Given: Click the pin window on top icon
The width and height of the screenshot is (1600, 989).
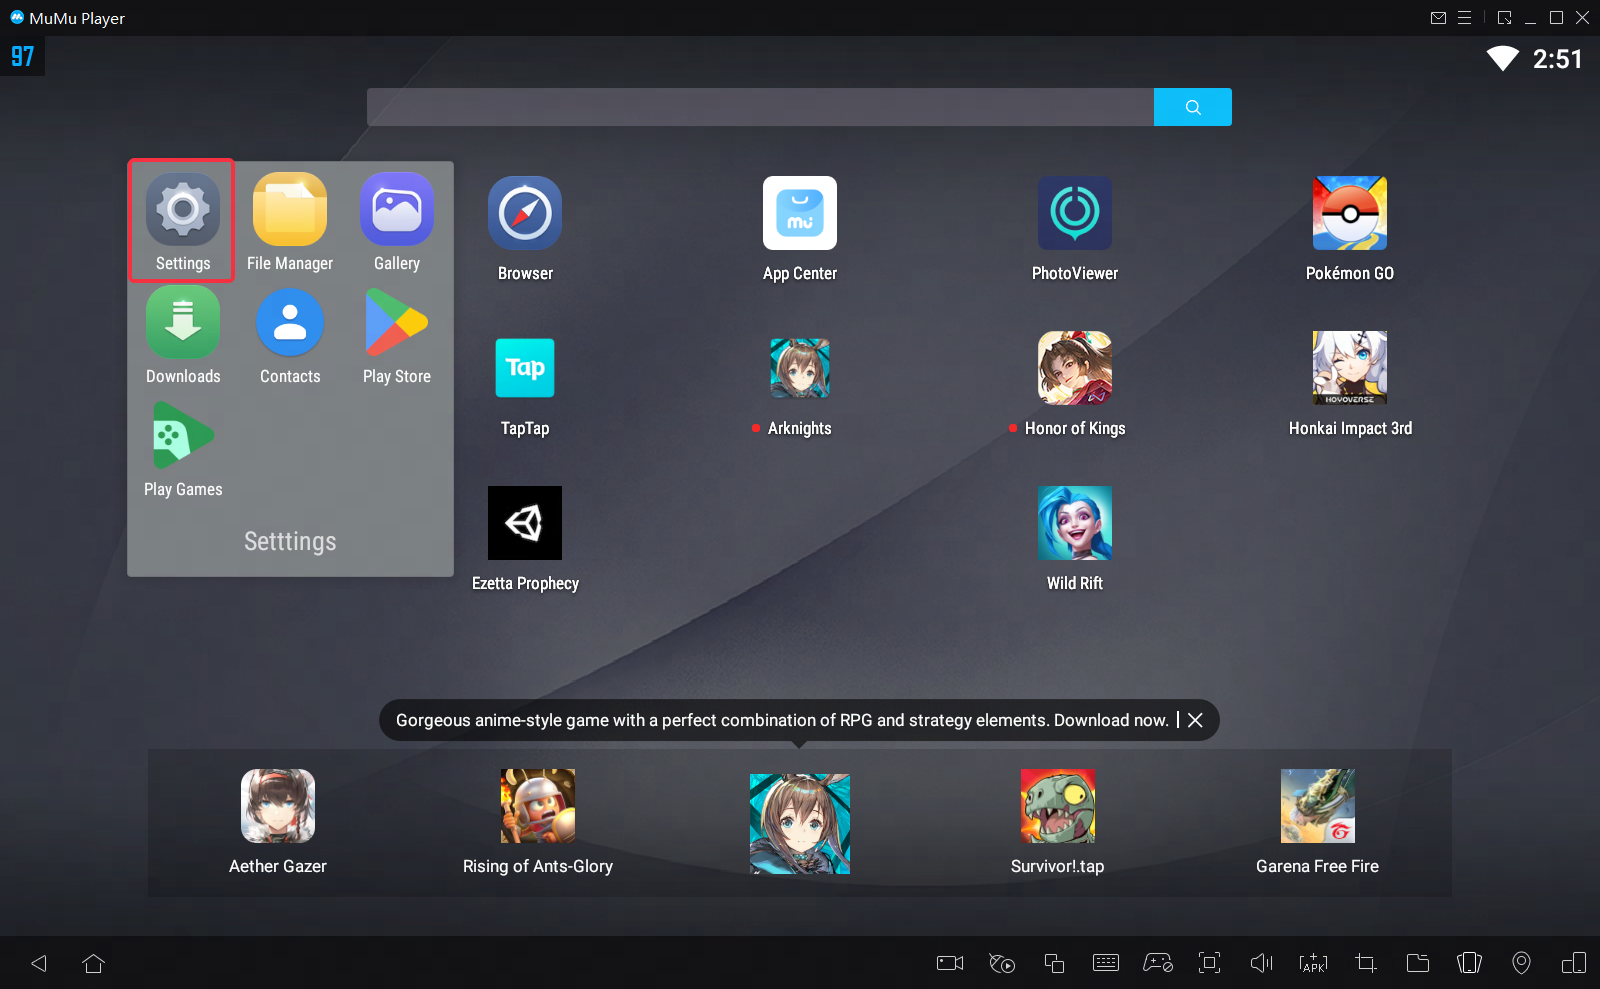Looking at the screenshot, I should point(1505,18).
